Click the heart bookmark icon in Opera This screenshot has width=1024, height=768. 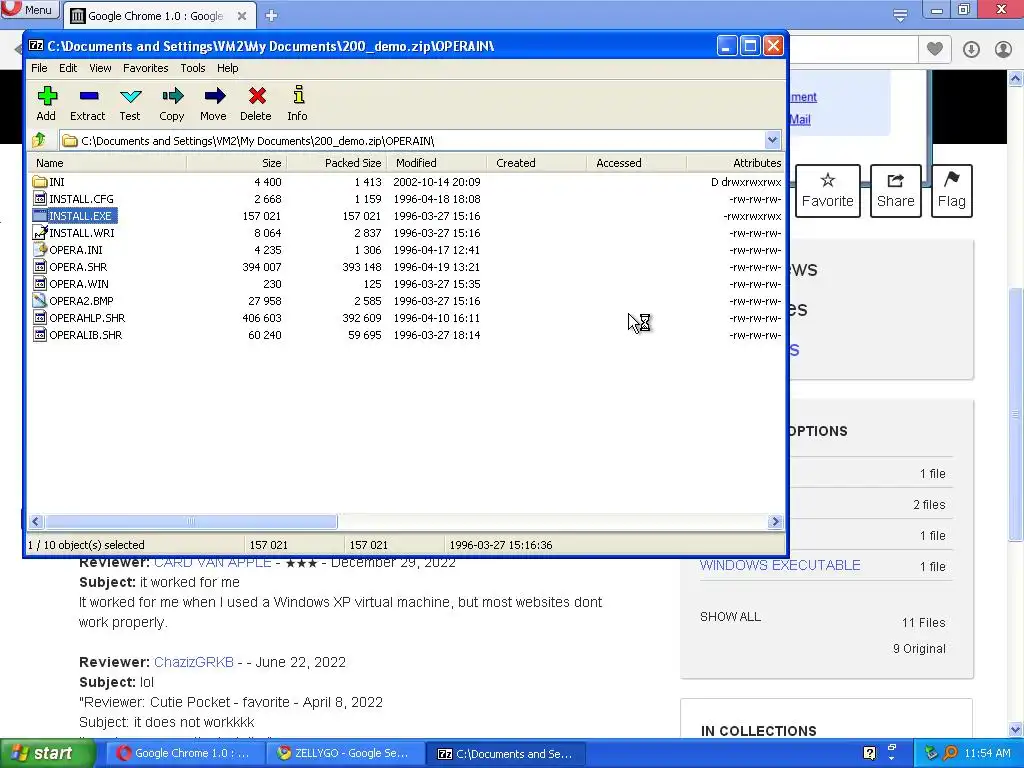pyautogui.click(x=935, y=49)
